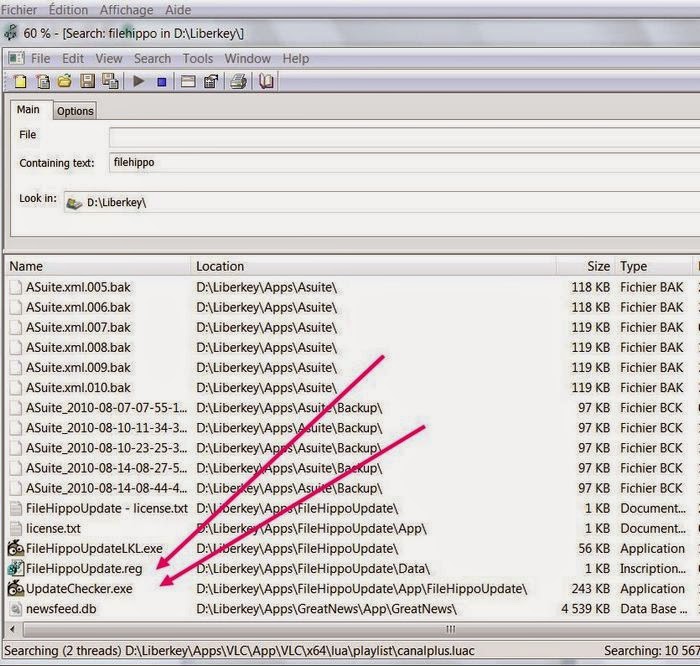
Task: Open the Help menu
Action: point(296,58)
